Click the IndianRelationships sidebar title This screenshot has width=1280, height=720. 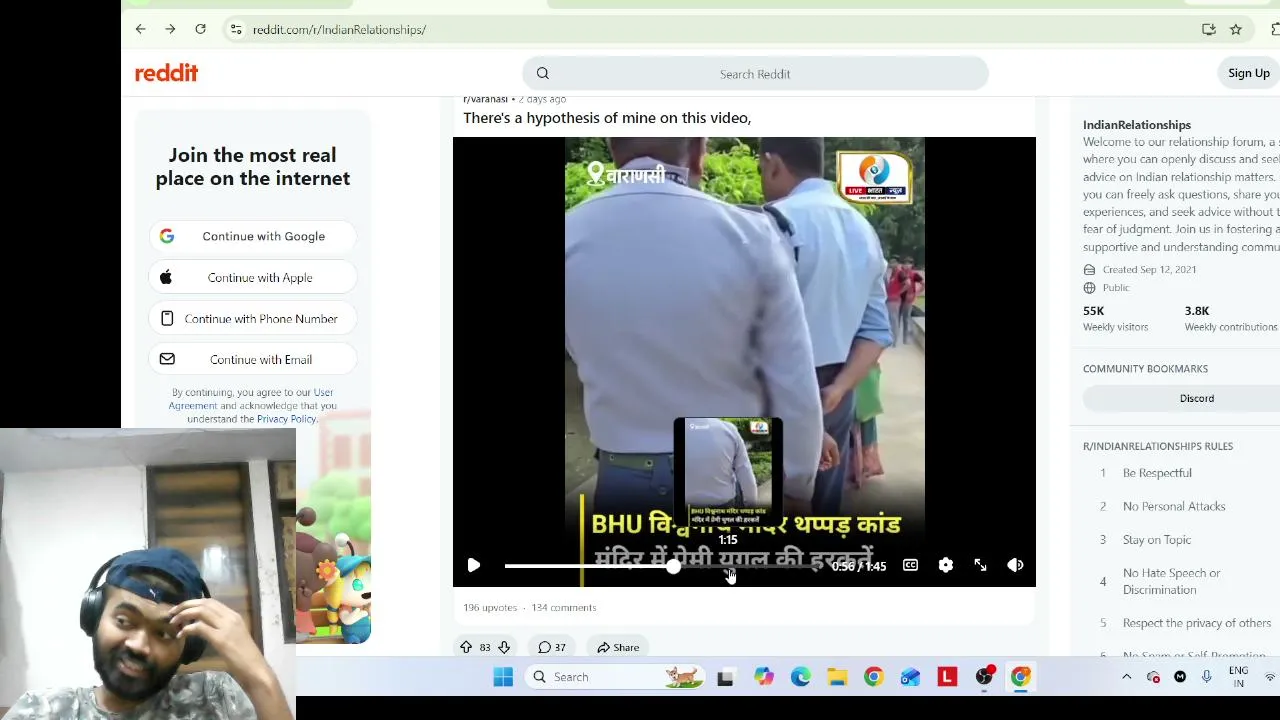1137,125
